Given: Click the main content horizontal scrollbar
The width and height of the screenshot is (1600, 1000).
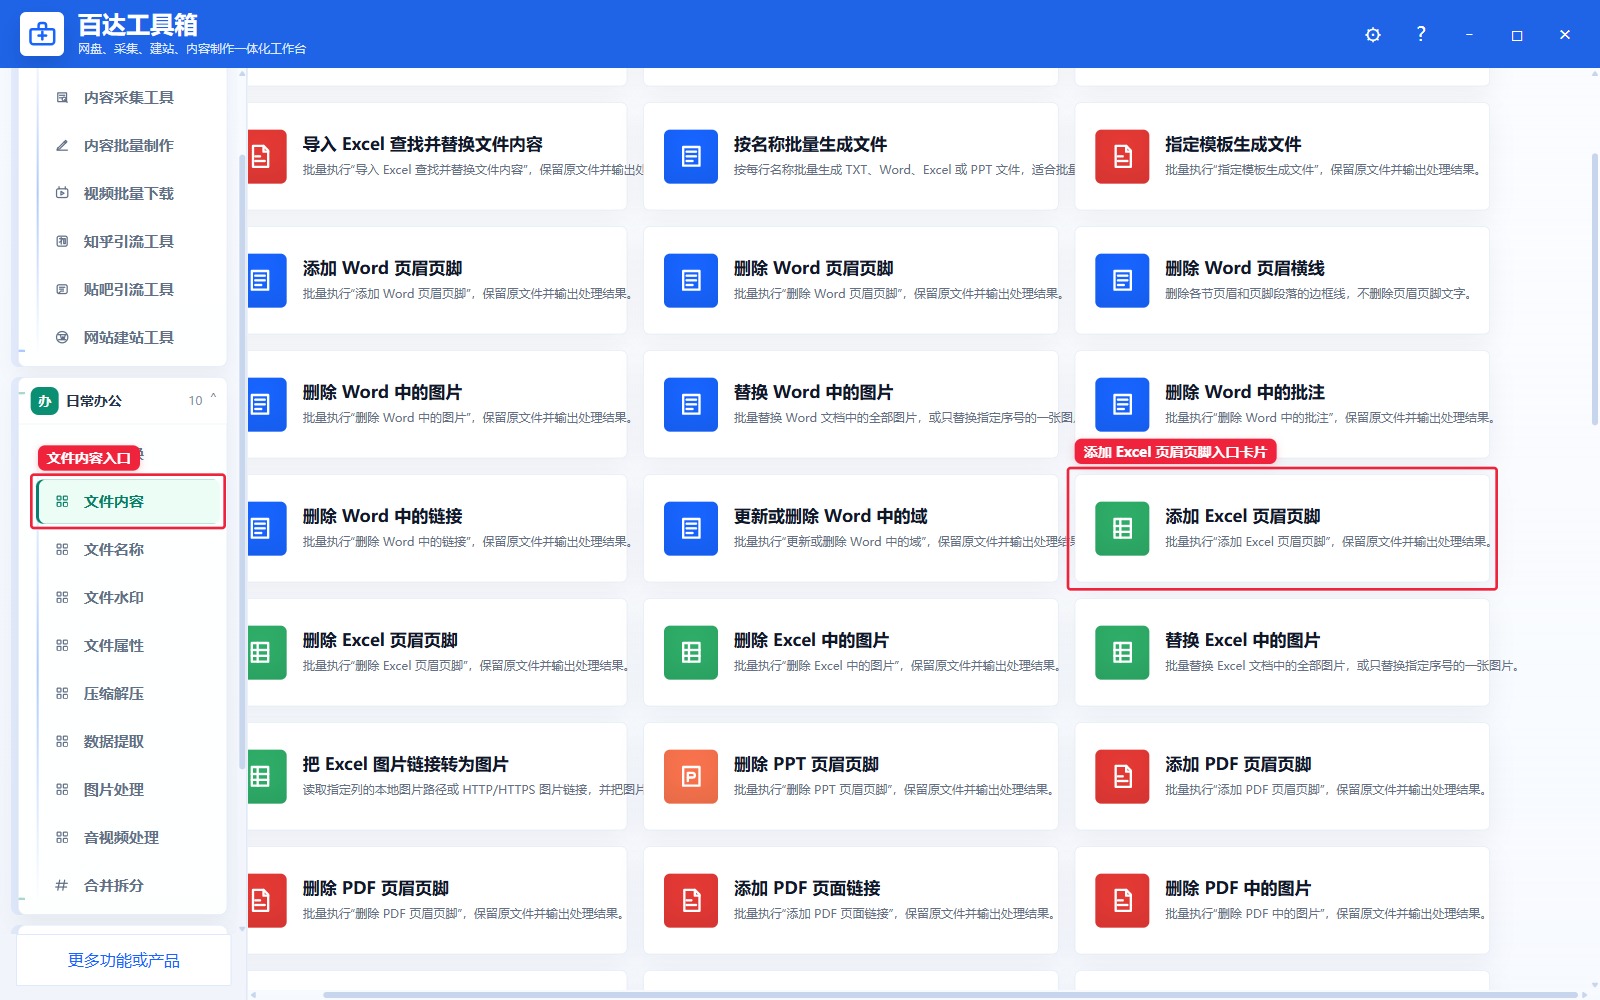Looking at the screenshot, I should coord(950,995).
